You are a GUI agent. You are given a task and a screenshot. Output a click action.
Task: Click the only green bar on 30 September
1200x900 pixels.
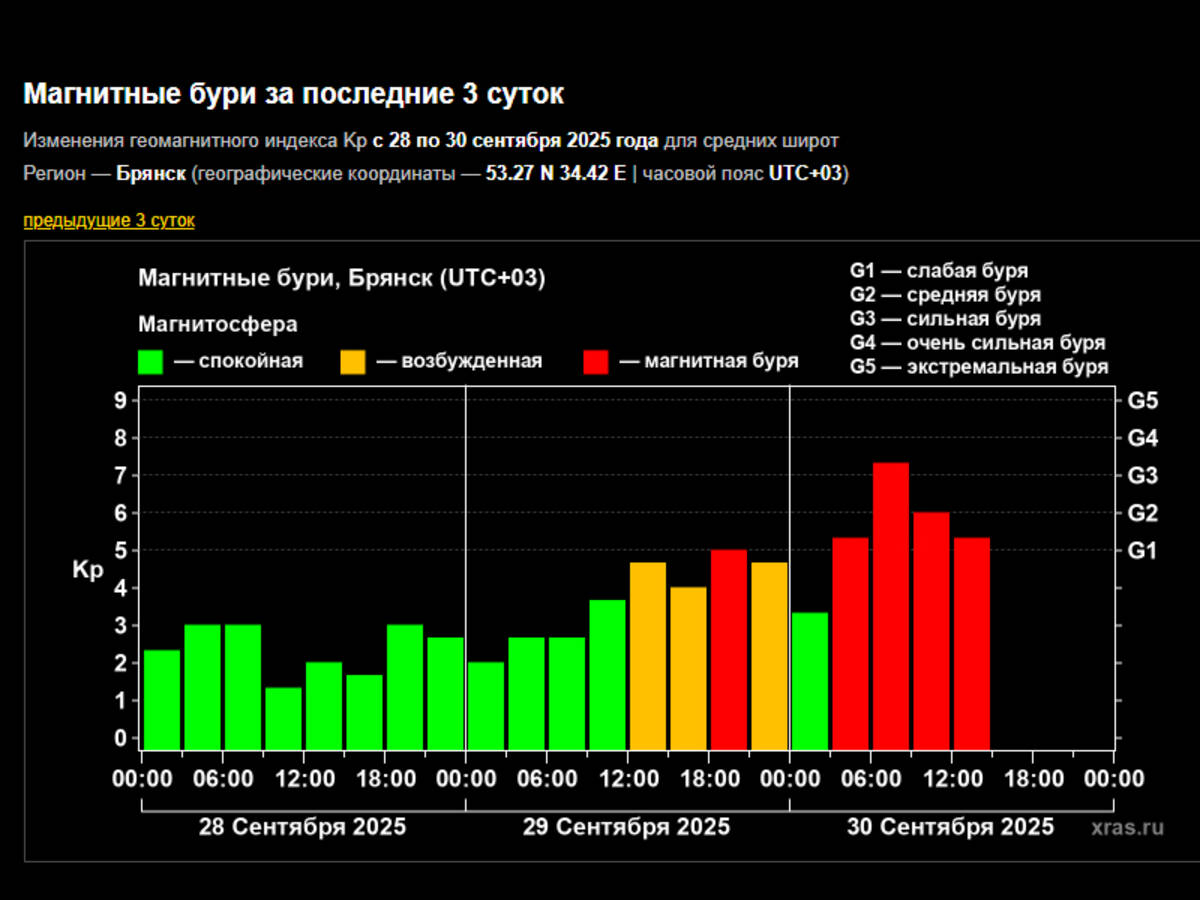(810, 680)
